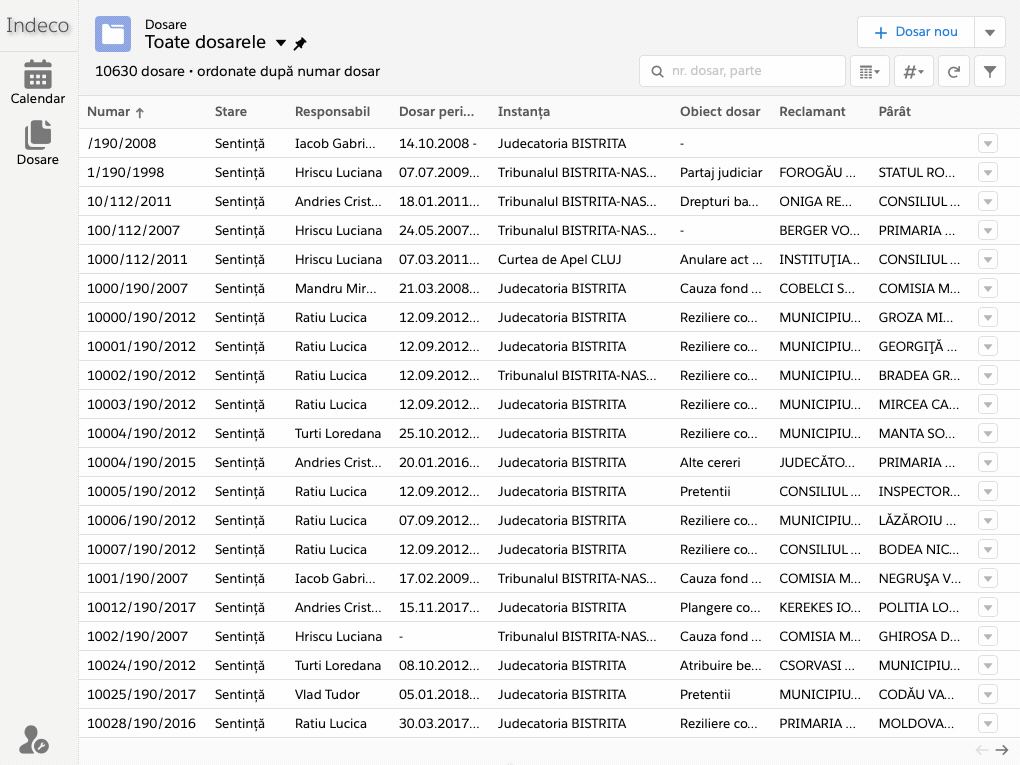This screenshot has height=765, width=1020.
Task: Click the user settings icon at bottom left
Action: click(x=33, y=740)
